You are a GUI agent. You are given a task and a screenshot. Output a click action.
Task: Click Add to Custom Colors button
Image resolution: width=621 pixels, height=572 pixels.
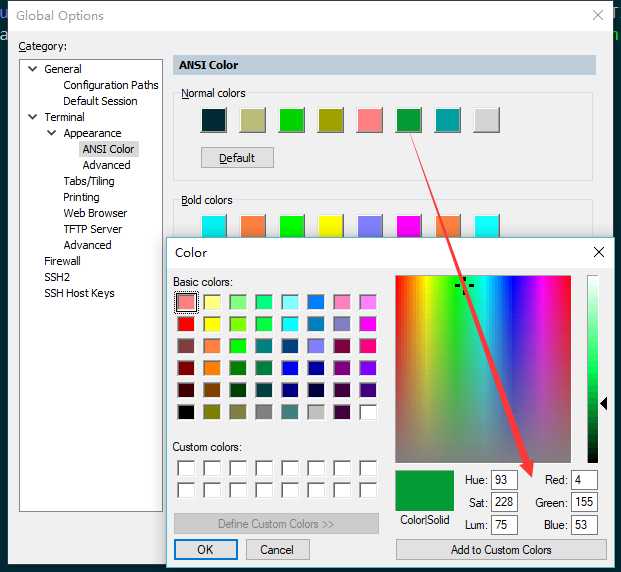(x=501, y=549)
